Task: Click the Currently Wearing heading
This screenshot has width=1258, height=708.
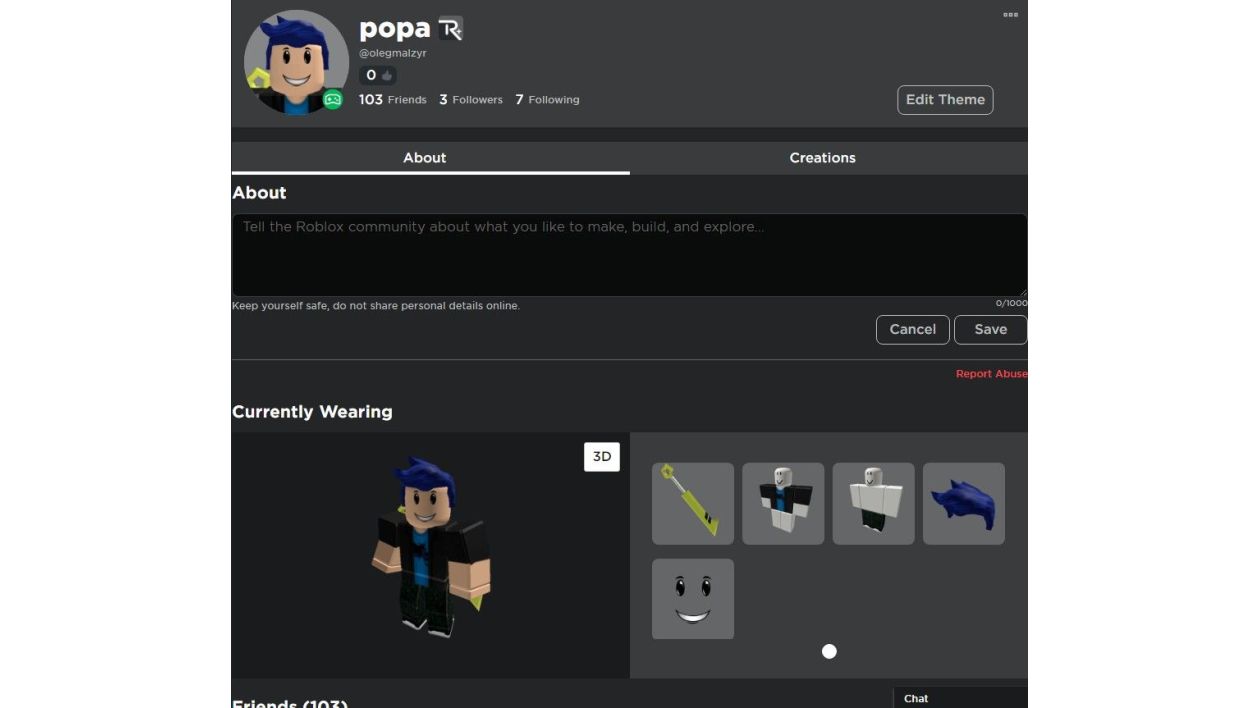Action: click(x=312, y=412)
